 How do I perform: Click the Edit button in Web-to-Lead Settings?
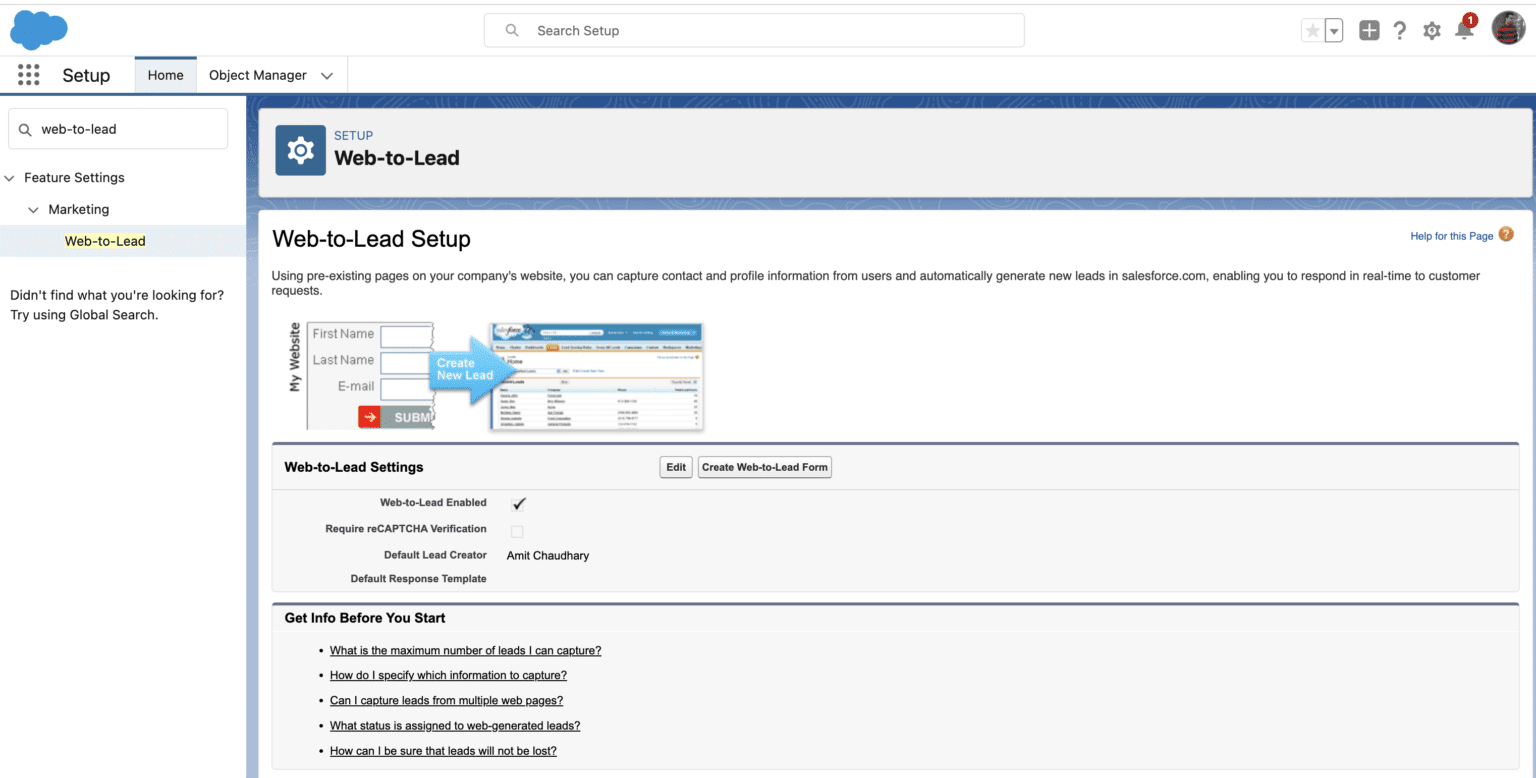[x=675, y=466]
